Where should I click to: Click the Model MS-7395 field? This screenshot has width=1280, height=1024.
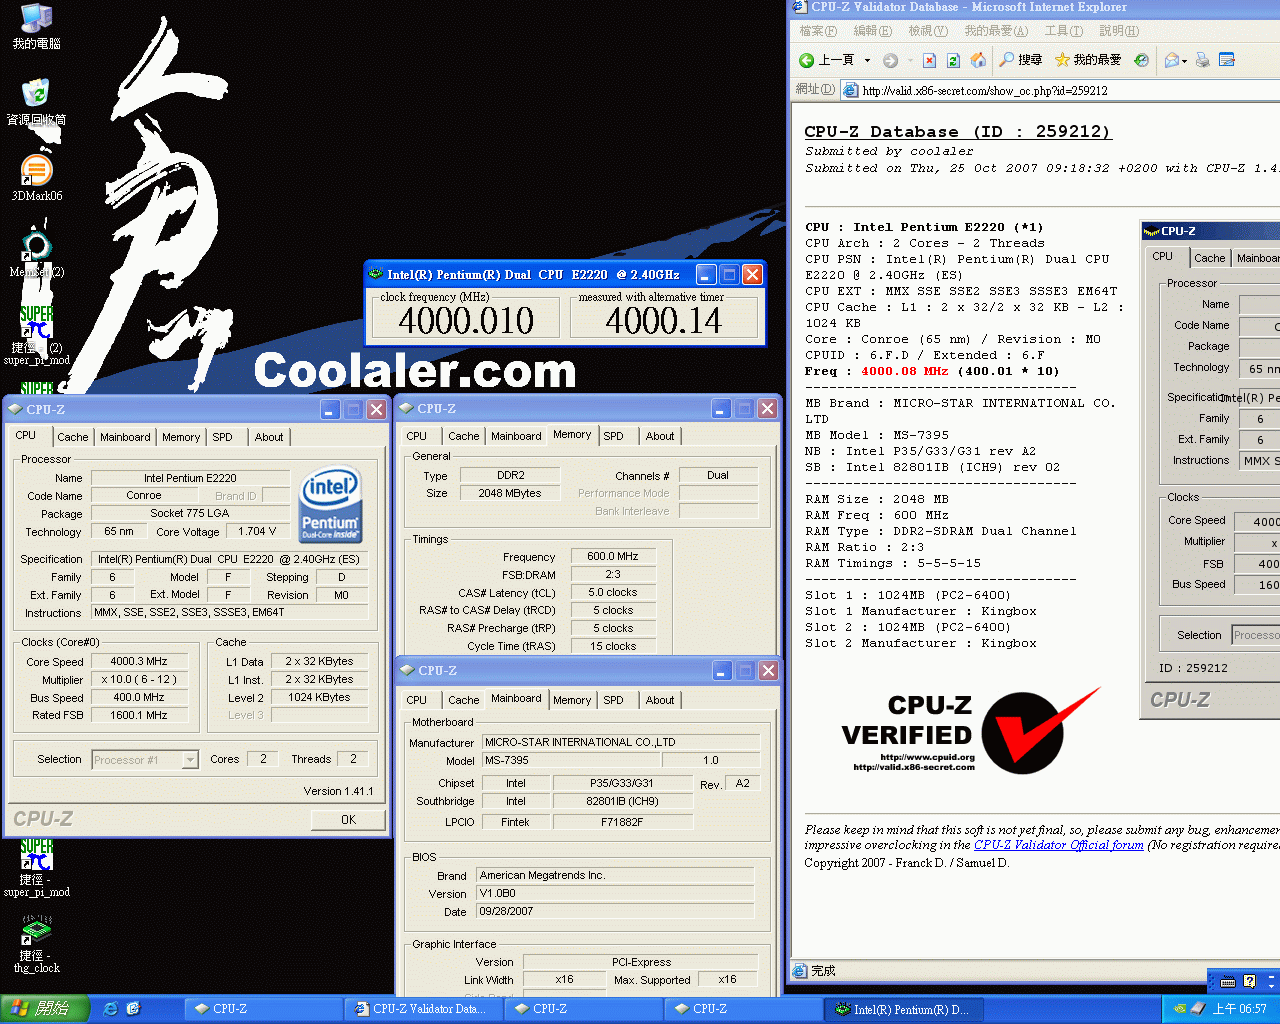(571, 760)
